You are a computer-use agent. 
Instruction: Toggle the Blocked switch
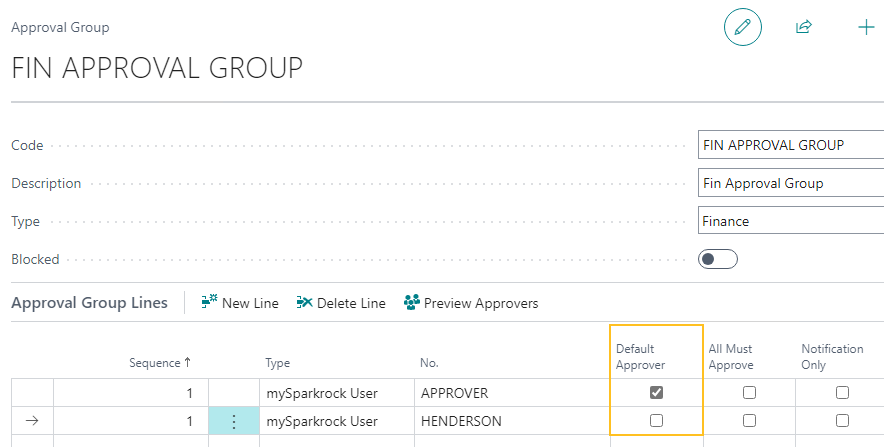coord(717,259)
